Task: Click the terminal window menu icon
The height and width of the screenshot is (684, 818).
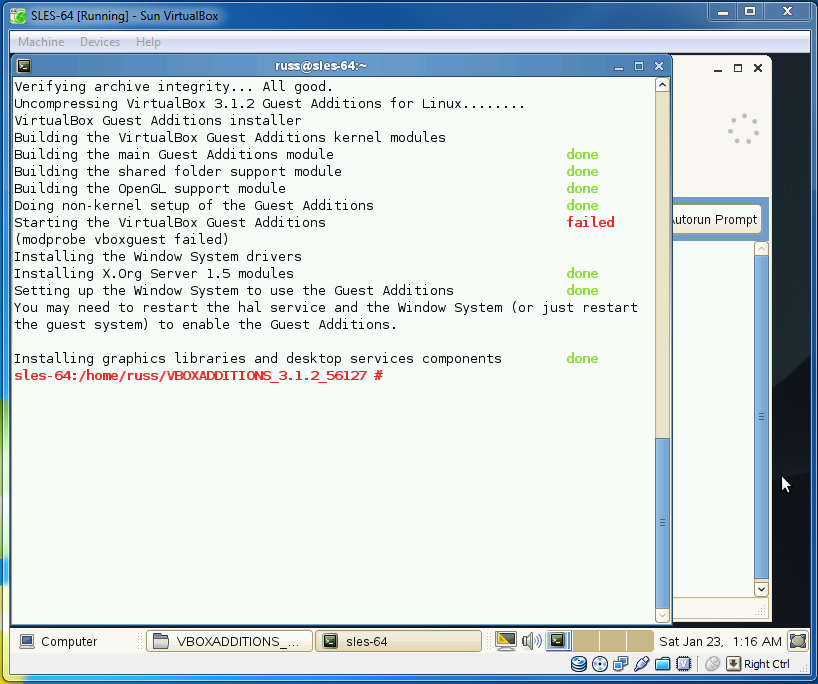Action: [x=24, y=66]
